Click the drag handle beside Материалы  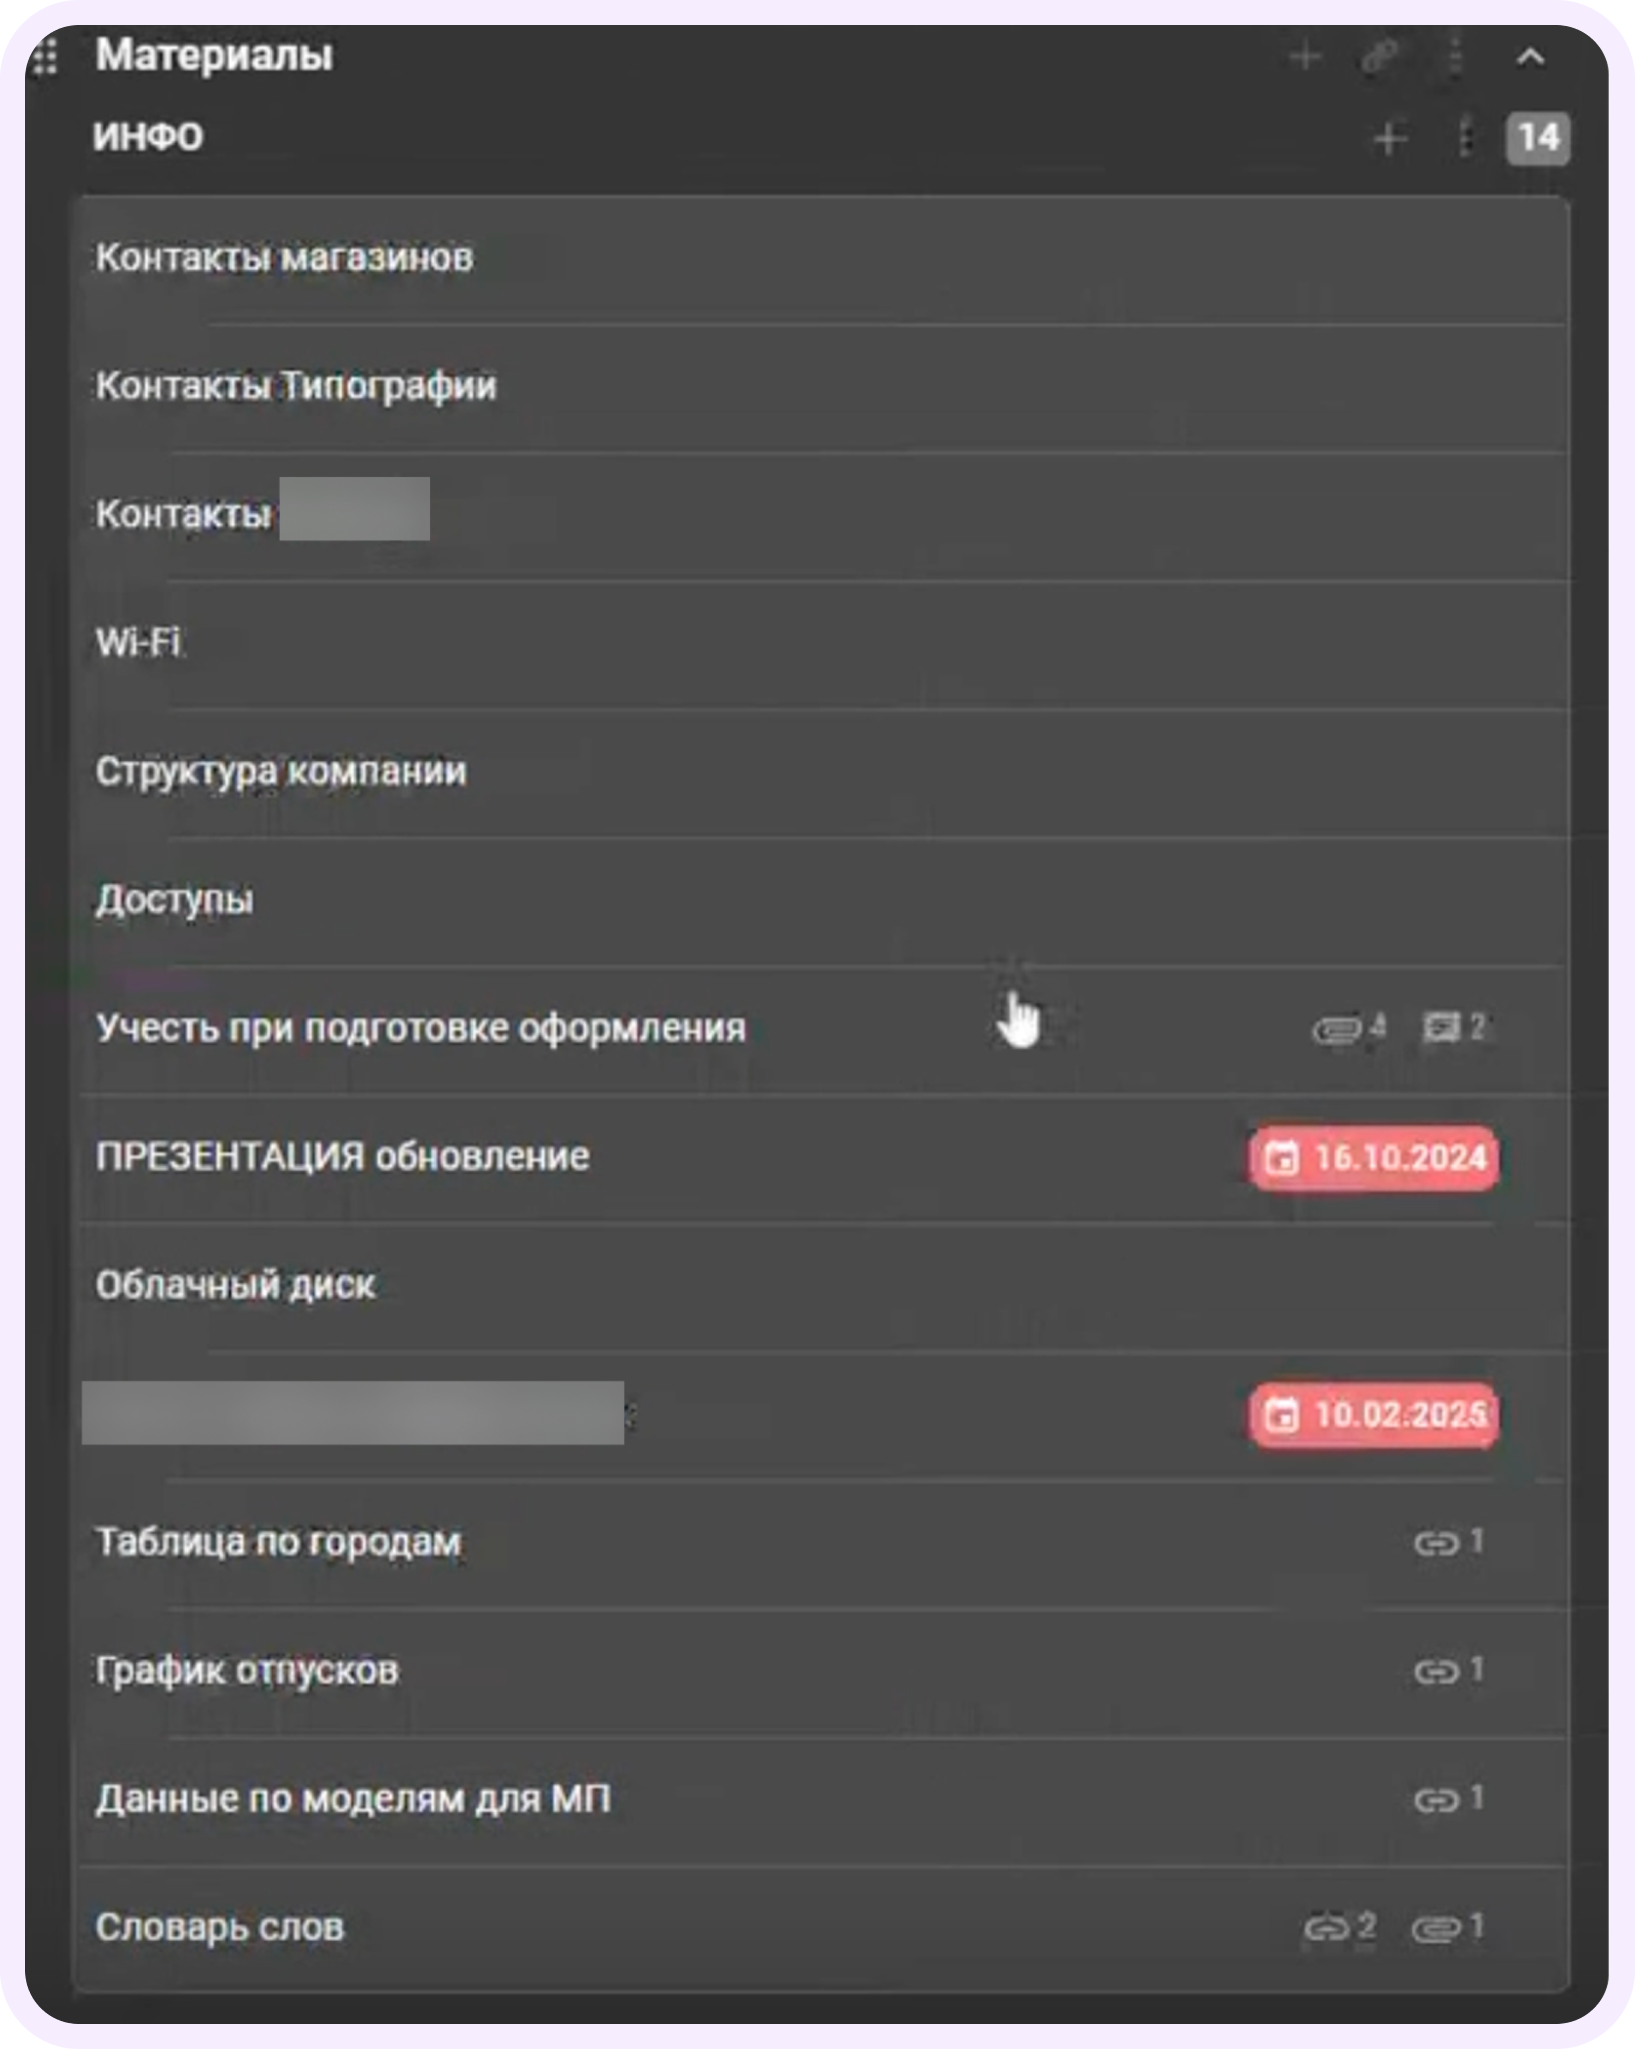pyautogui.click(x=45, y=56)
